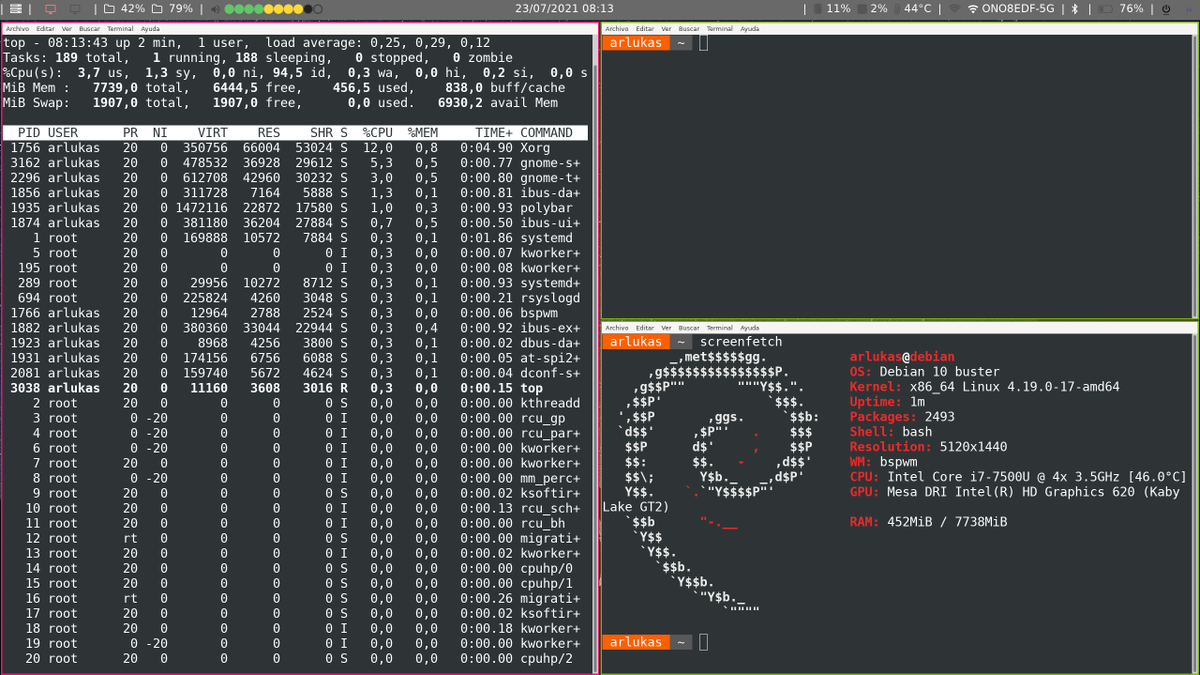Viewport: 1200px width, 675px height.
Task: Click the folder icon showing 79% usage
Action: coord(157,9)
